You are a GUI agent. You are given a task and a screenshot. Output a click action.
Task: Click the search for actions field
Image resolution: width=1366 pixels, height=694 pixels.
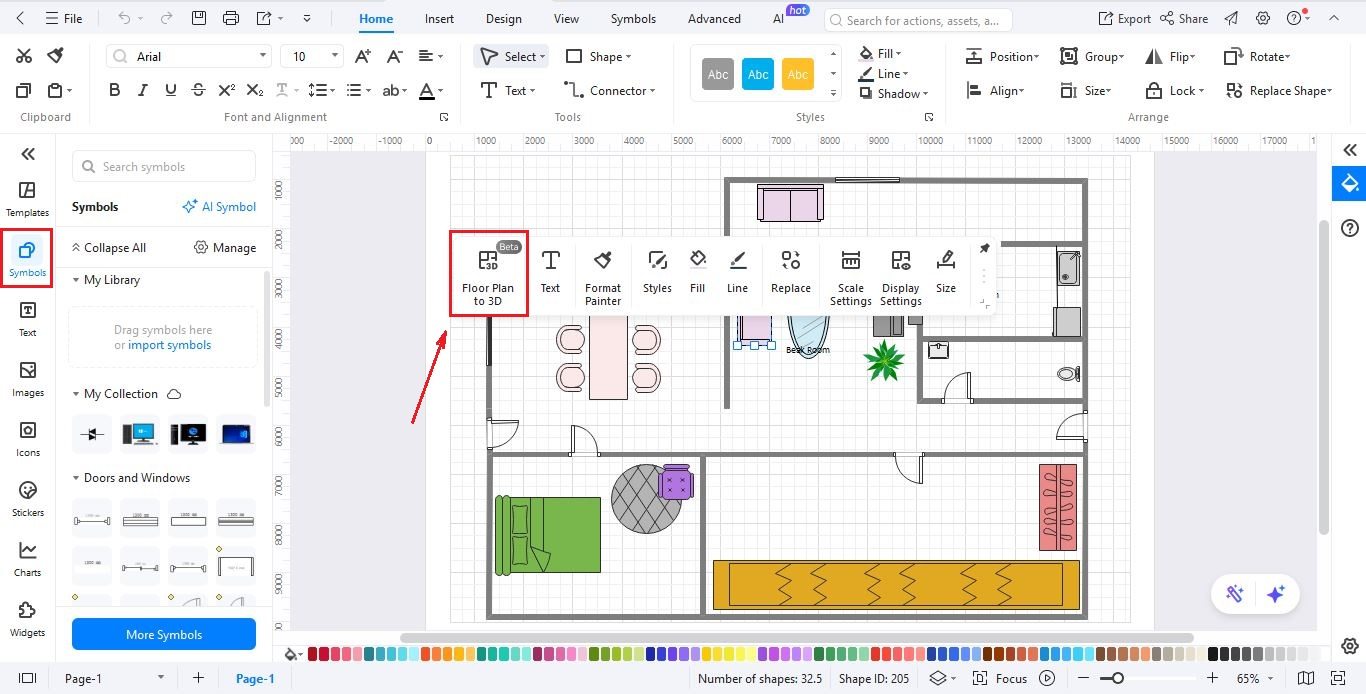pyautogui.click(x=920, y=20)
